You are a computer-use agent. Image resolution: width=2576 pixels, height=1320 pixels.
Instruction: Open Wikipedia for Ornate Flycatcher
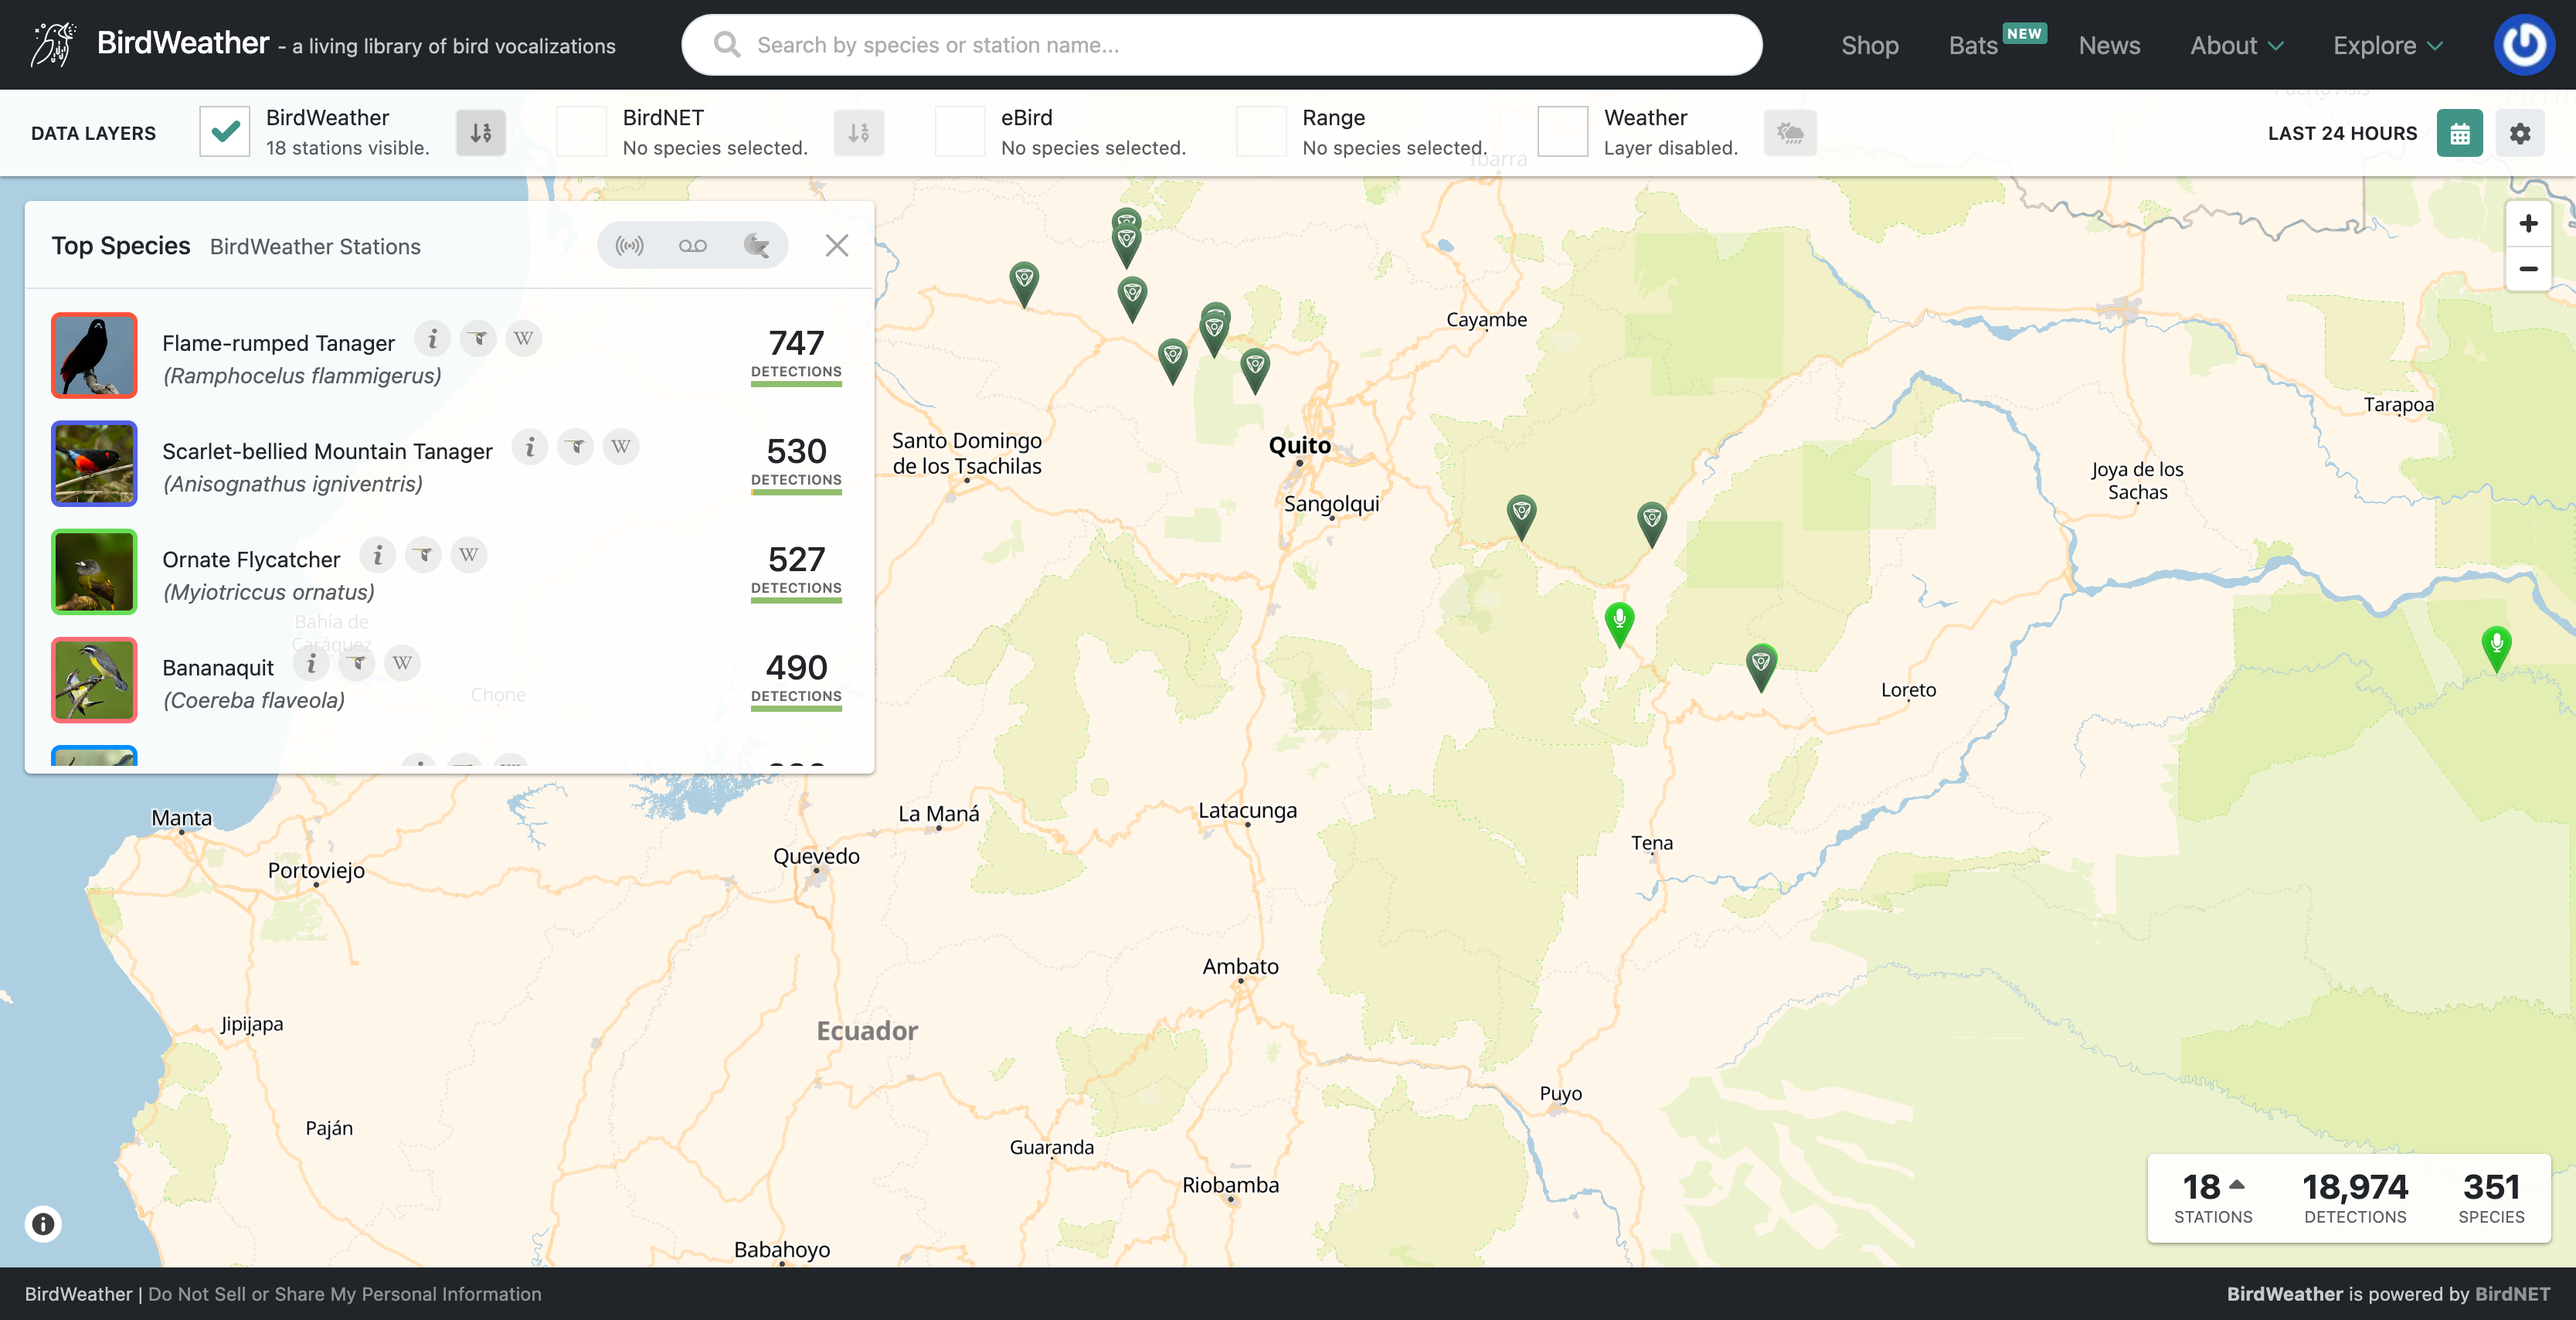[x=469, y=555]
